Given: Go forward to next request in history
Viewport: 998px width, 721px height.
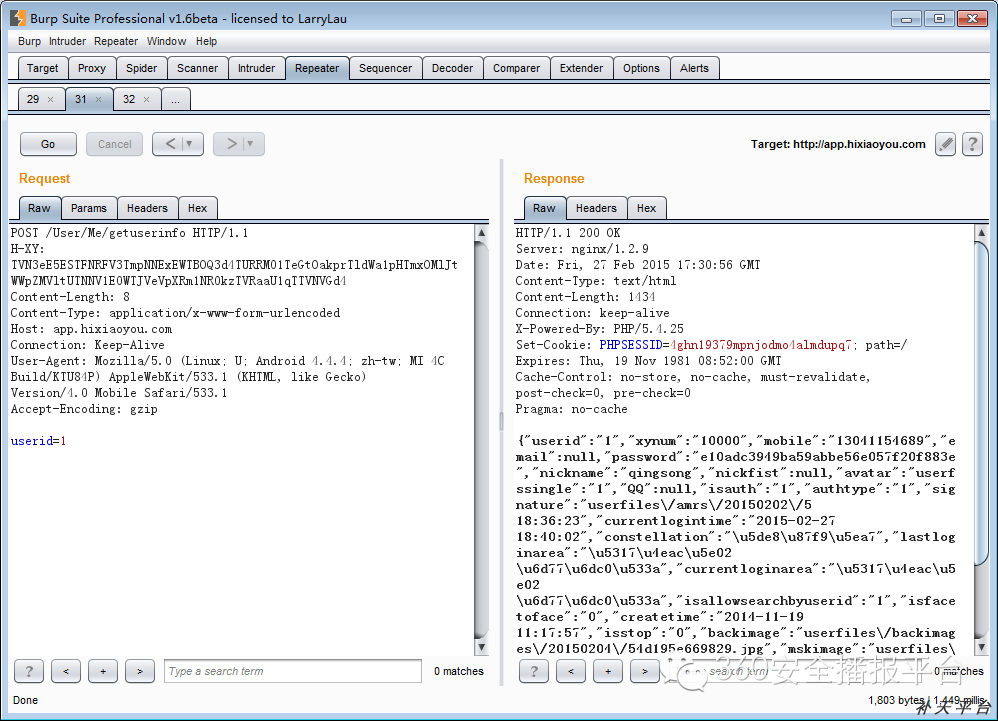Looking at the screenshot, I should [x=231, y=144].
